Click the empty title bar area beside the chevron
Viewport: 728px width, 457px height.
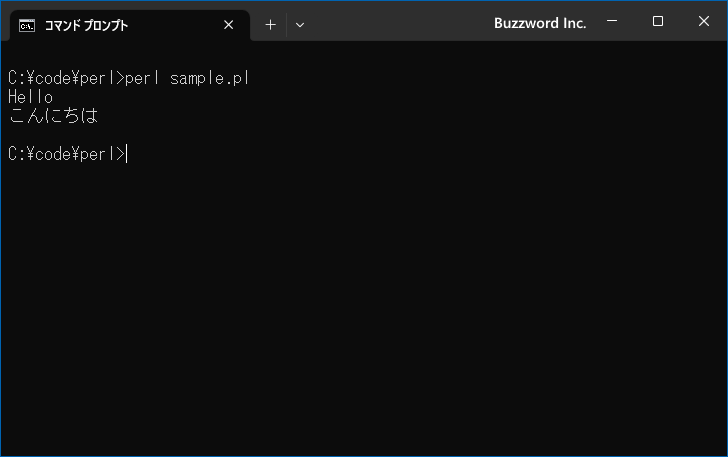399,23
